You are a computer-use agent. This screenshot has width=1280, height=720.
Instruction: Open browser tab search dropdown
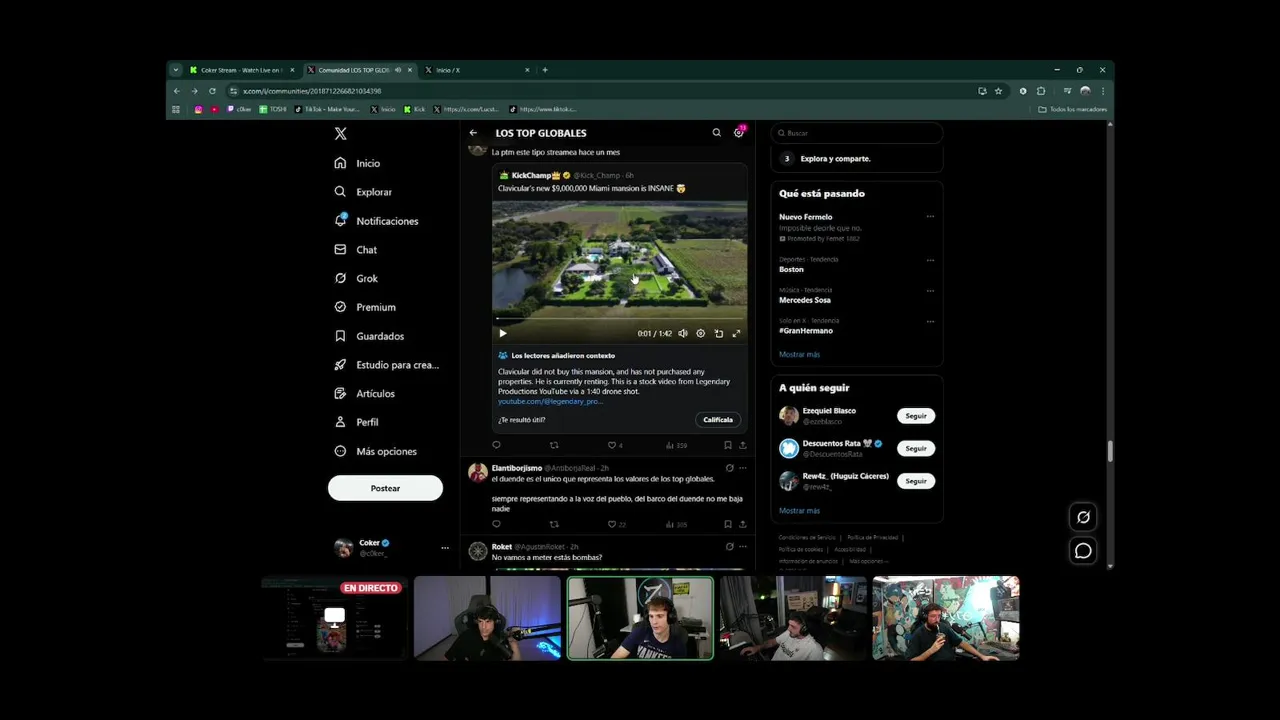point(176,70)
